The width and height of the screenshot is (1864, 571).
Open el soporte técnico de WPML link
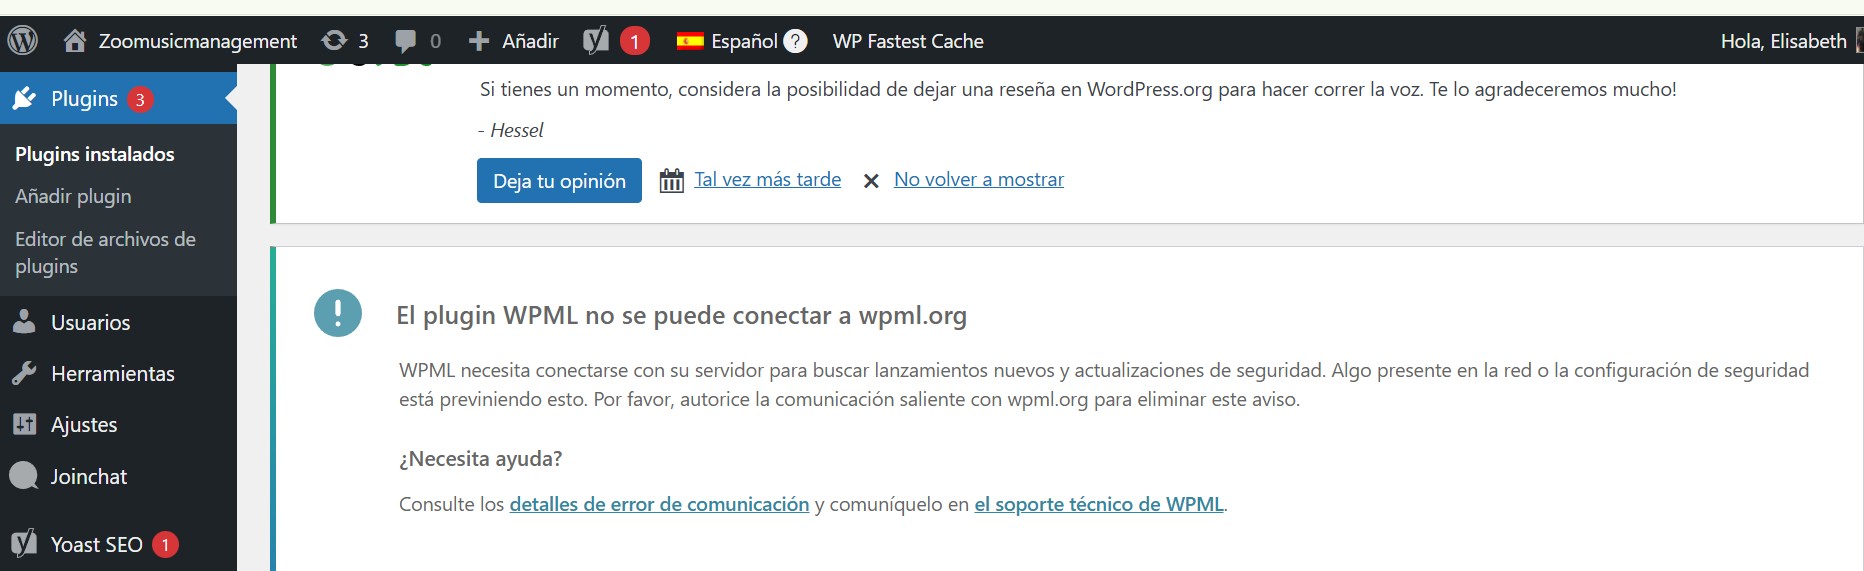(x=1099, y=504)
